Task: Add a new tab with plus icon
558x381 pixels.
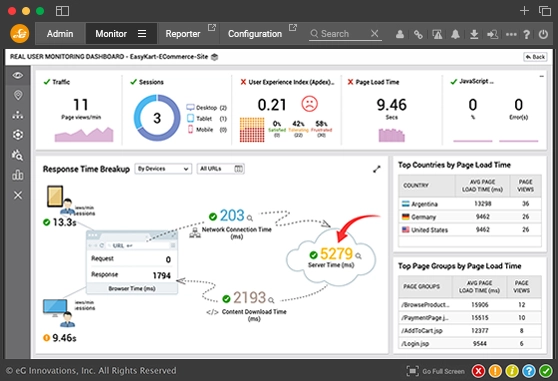Action: click(524, 11)
